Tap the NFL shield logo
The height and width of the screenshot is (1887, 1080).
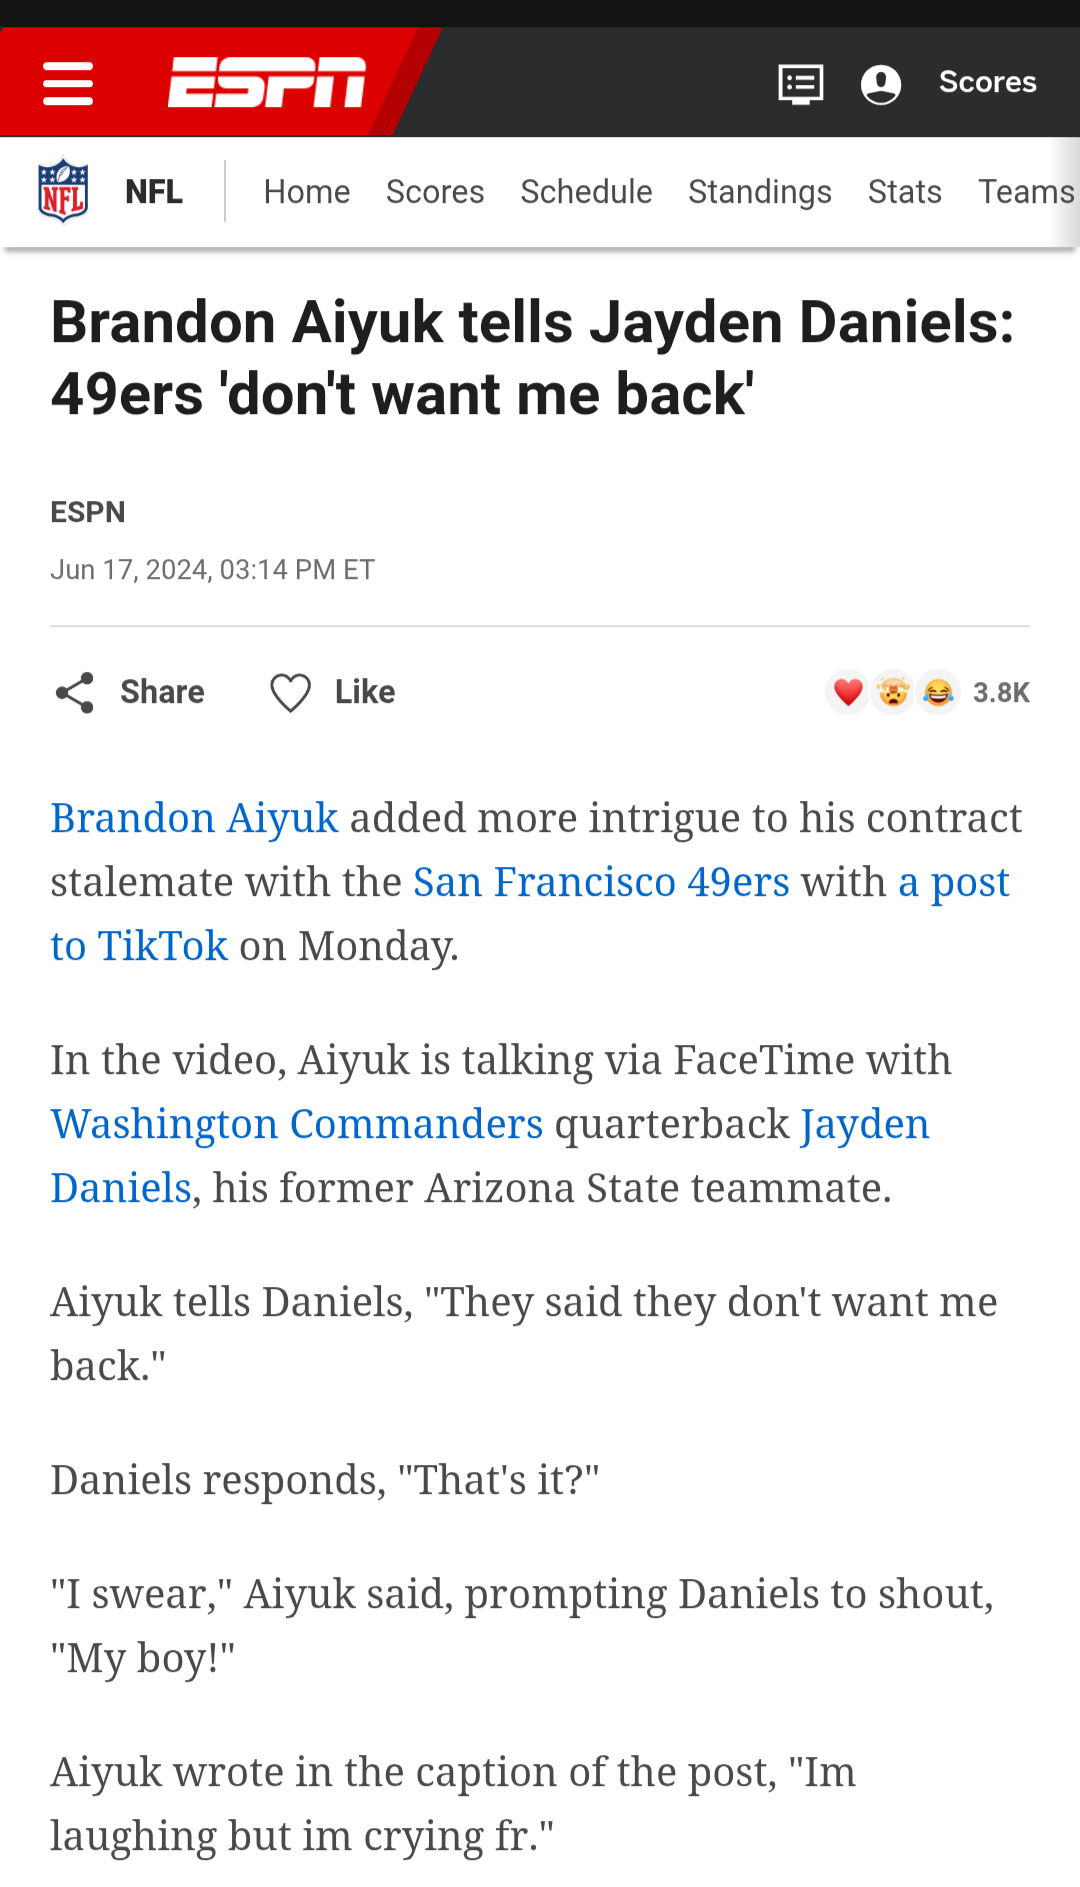pos(63,191)
